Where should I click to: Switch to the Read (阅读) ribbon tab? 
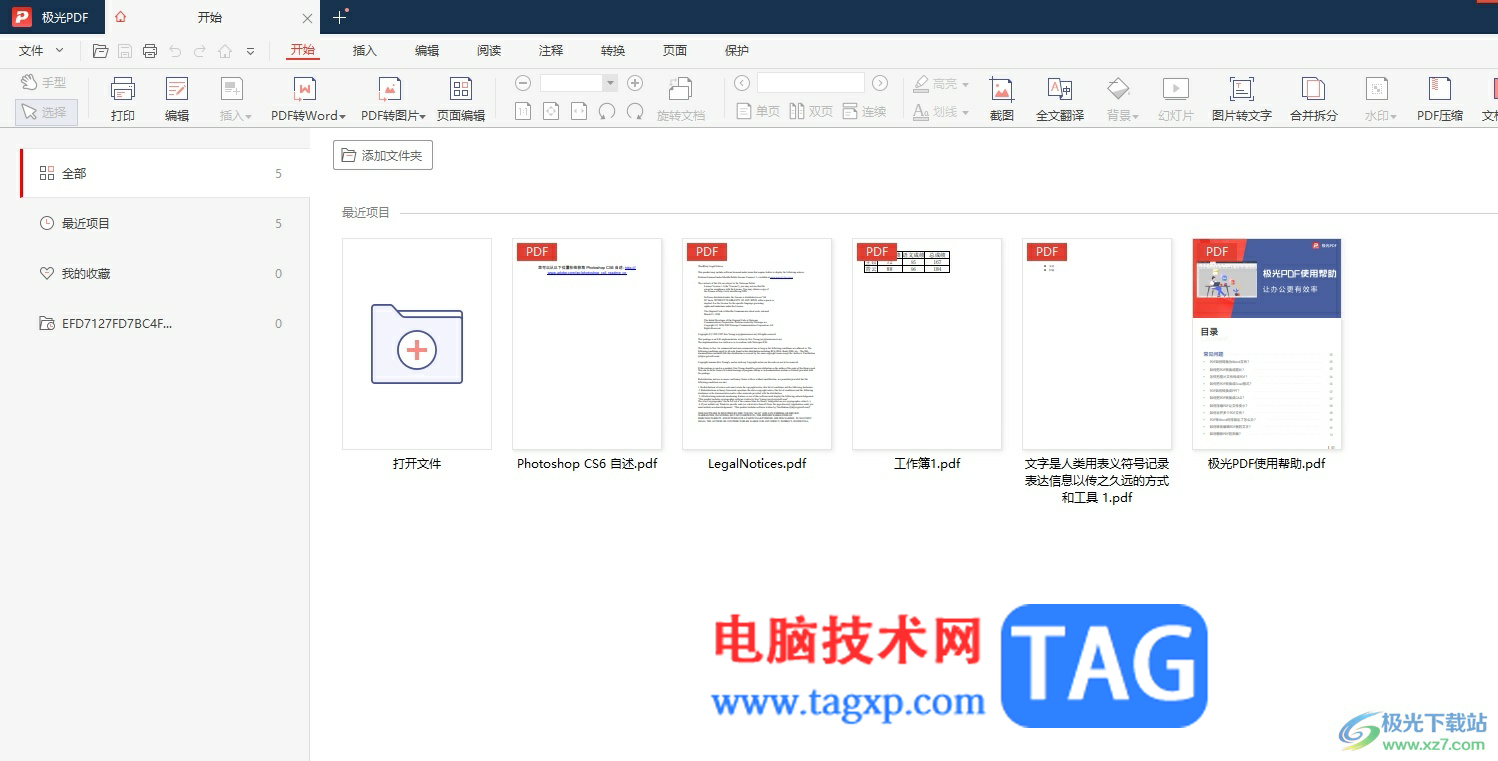(x=489, y=50)
